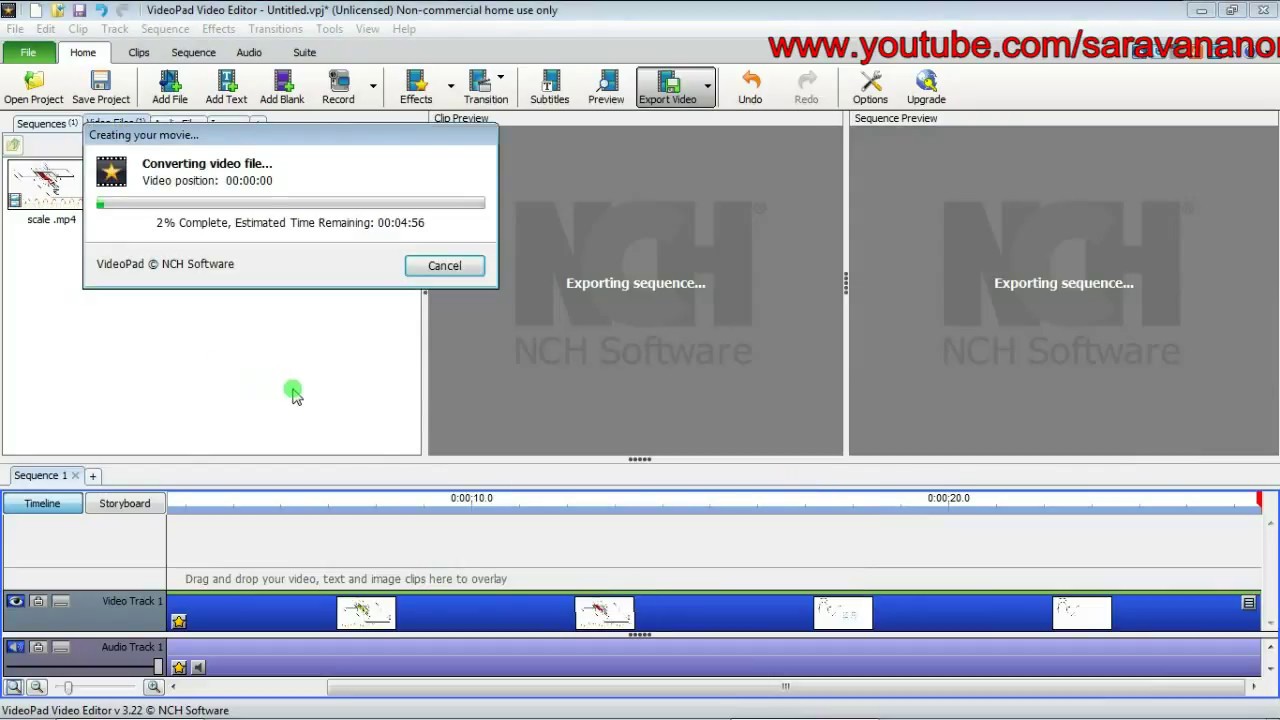
Task: Close the Sequence 1 tab
Action: (75, 476)
